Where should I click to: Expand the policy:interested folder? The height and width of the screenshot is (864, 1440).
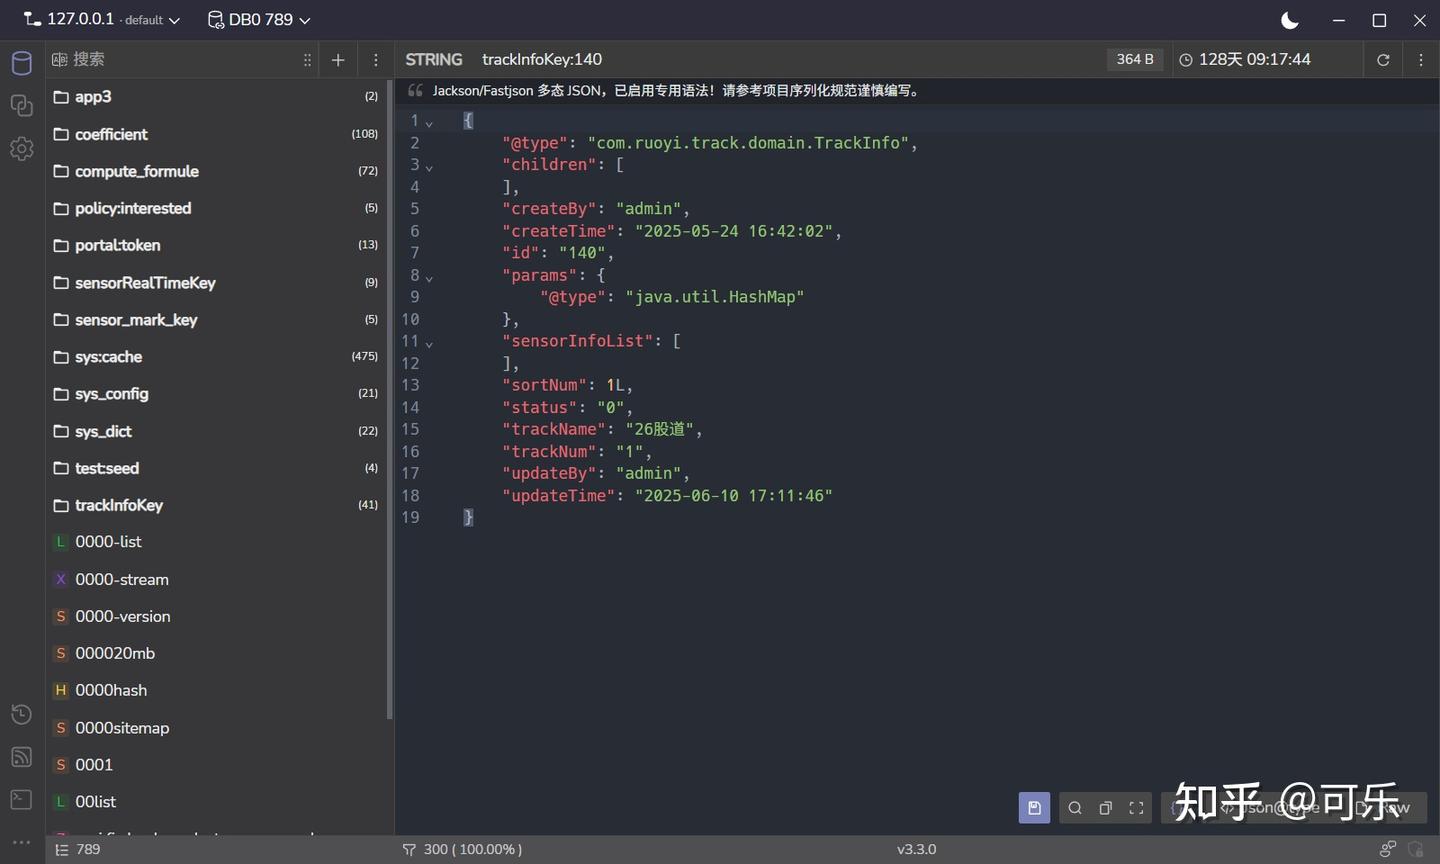click(216, 208)
